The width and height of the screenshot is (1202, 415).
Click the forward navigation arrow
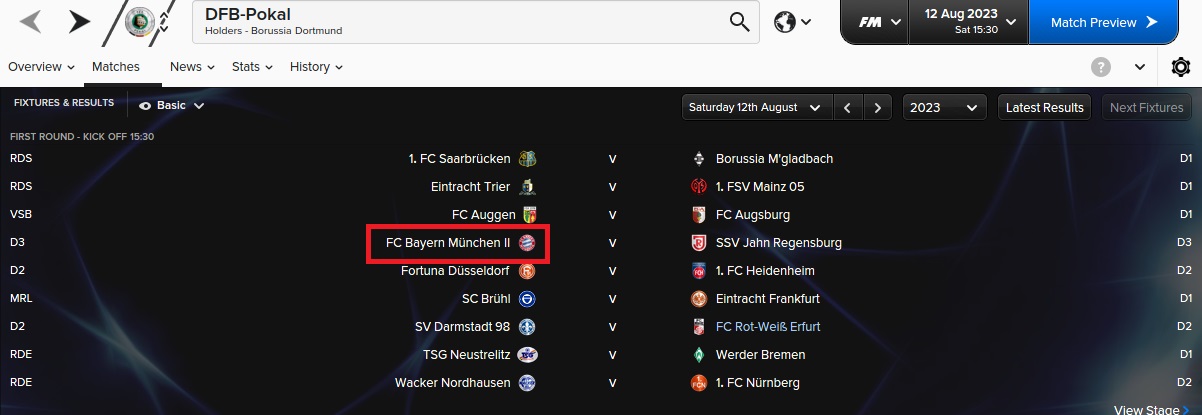79,21
